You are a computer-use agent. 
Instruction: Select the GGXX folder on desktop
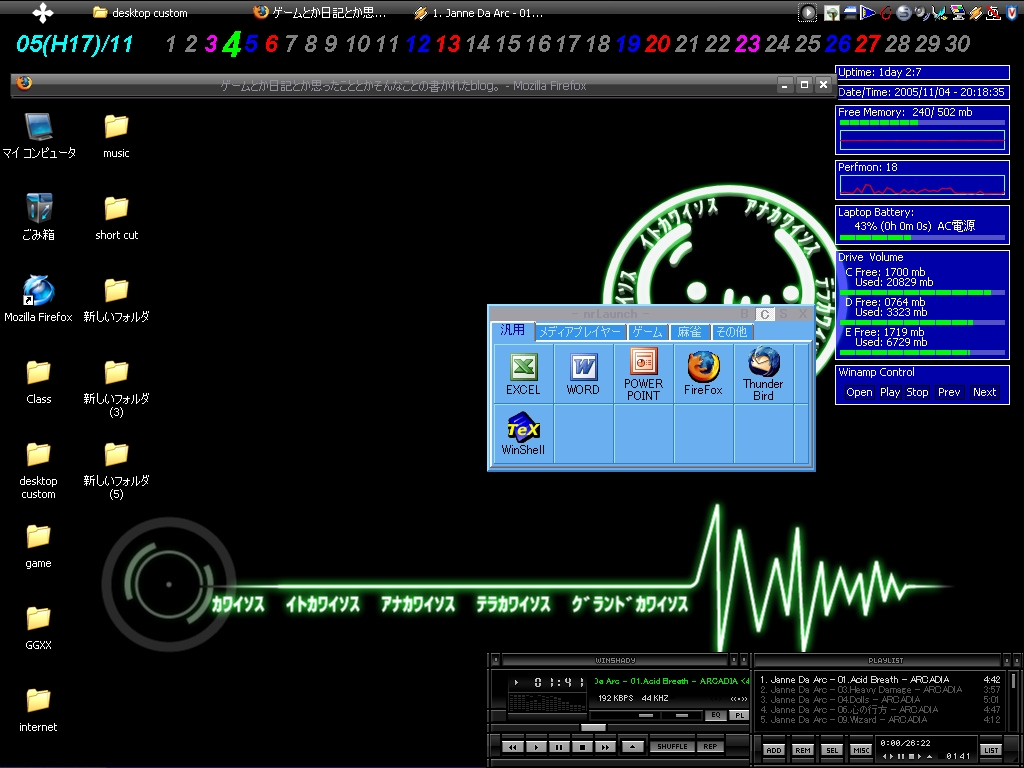tap(39, 627)
